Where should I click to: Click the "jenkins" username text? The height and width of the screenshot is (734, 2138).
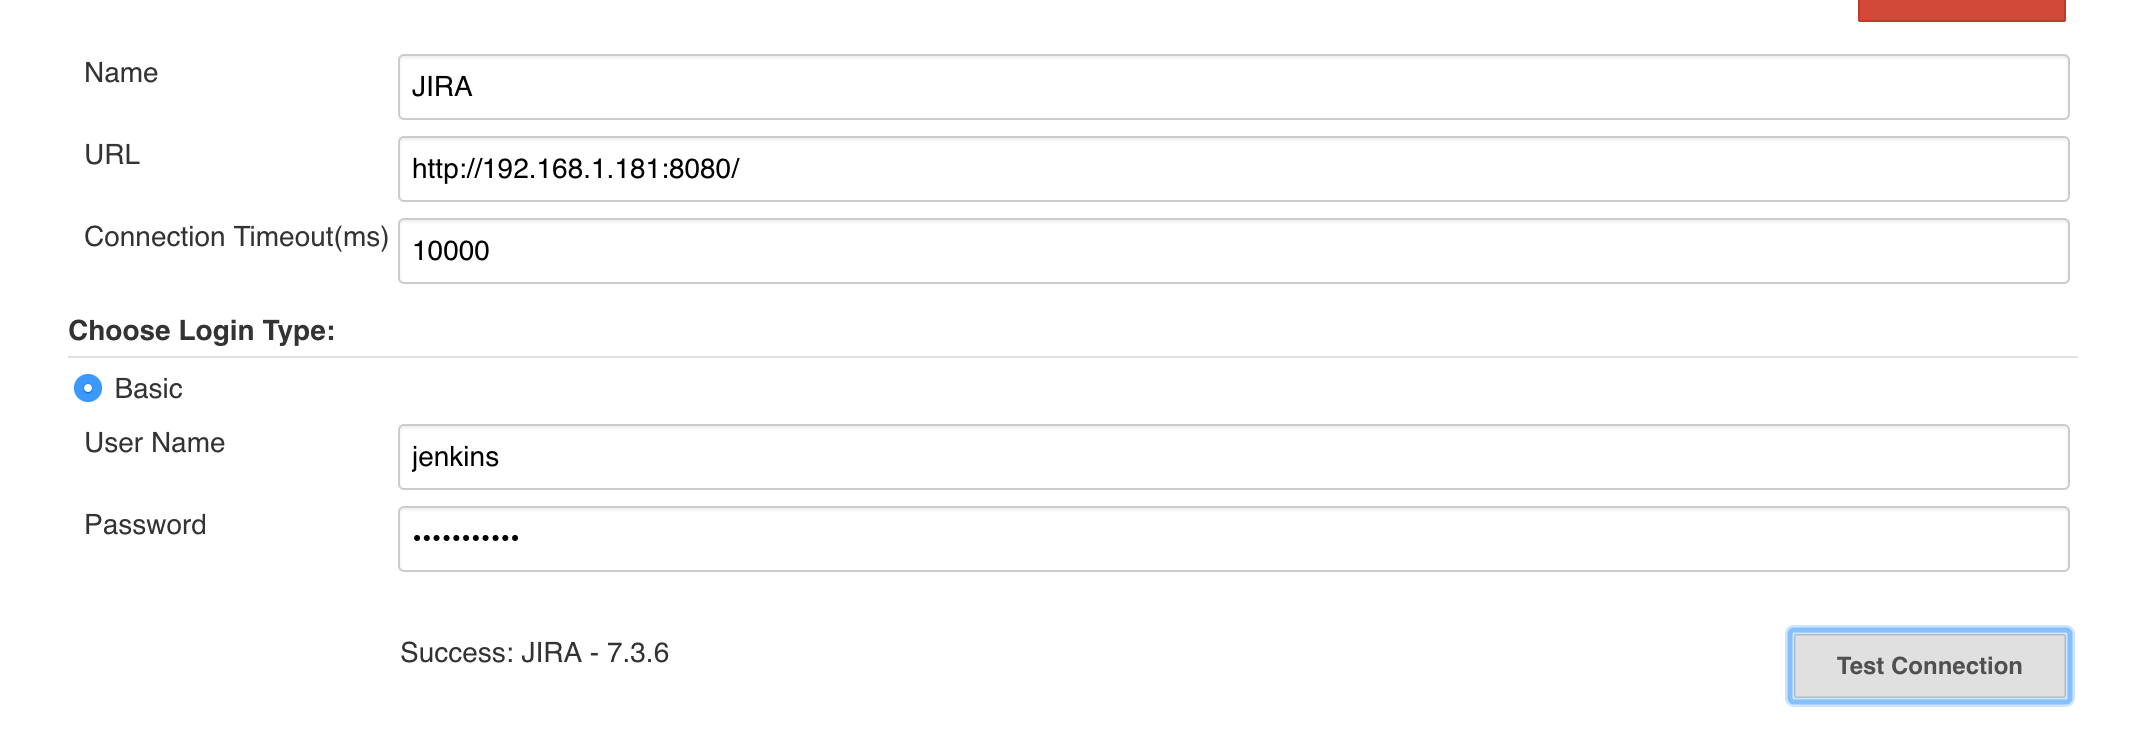coord(455,457)
